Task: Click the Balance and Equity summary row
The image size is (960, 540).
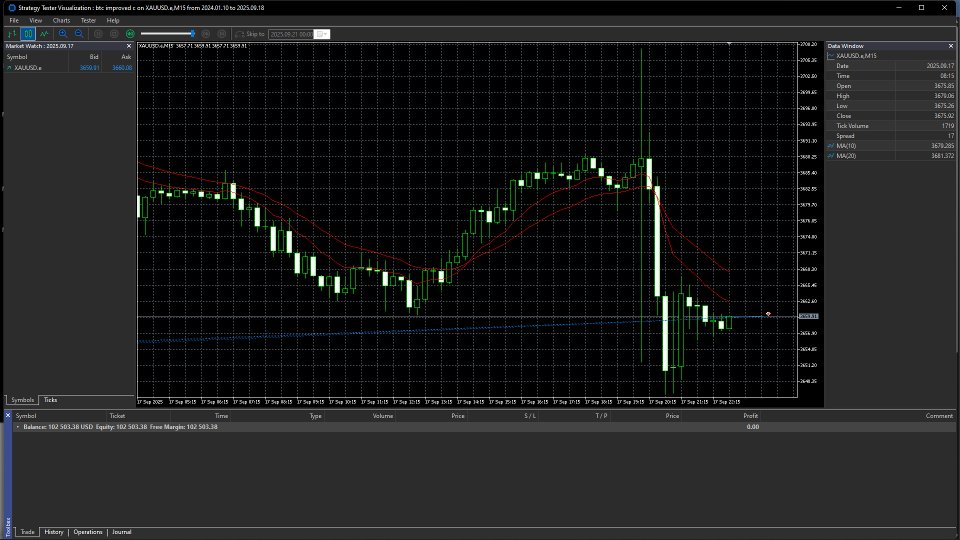Action: pyautogui.click(x=484, y=427)
